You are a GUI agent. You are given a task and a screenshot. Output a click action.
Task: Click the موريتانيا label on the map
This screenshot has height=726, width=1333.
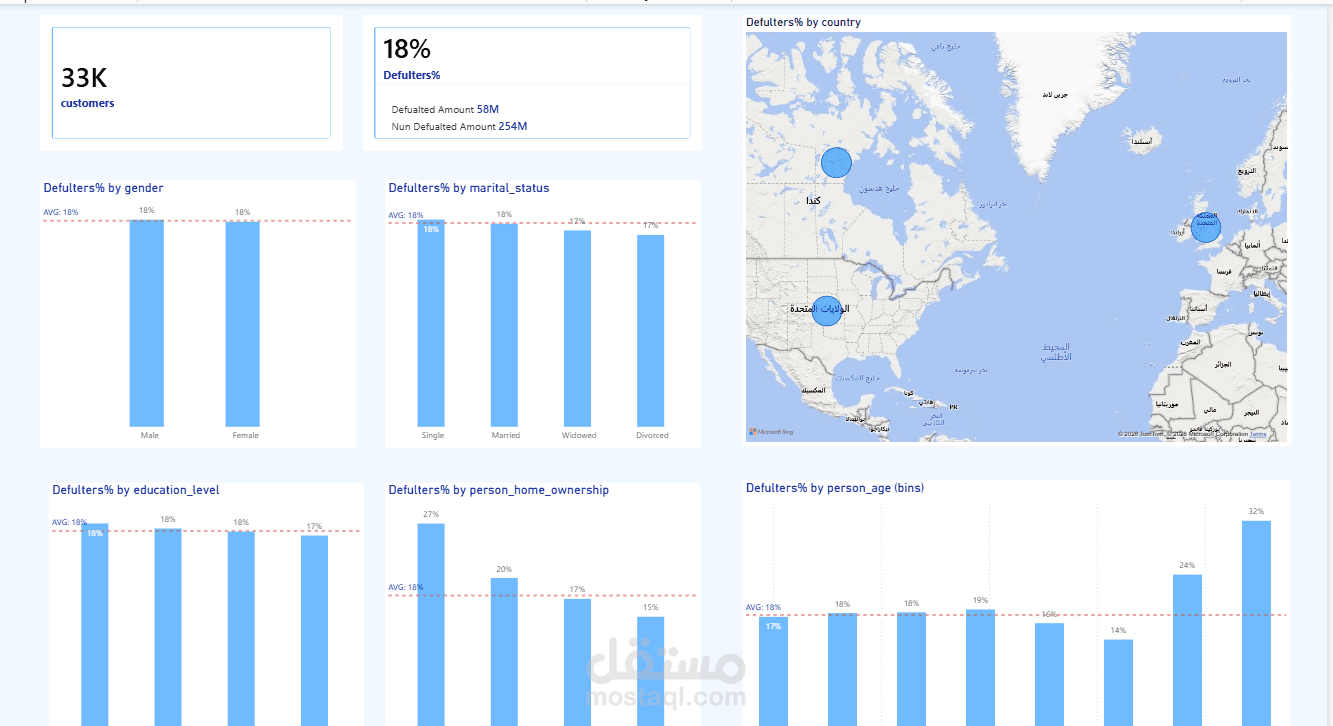(1167, 404)
